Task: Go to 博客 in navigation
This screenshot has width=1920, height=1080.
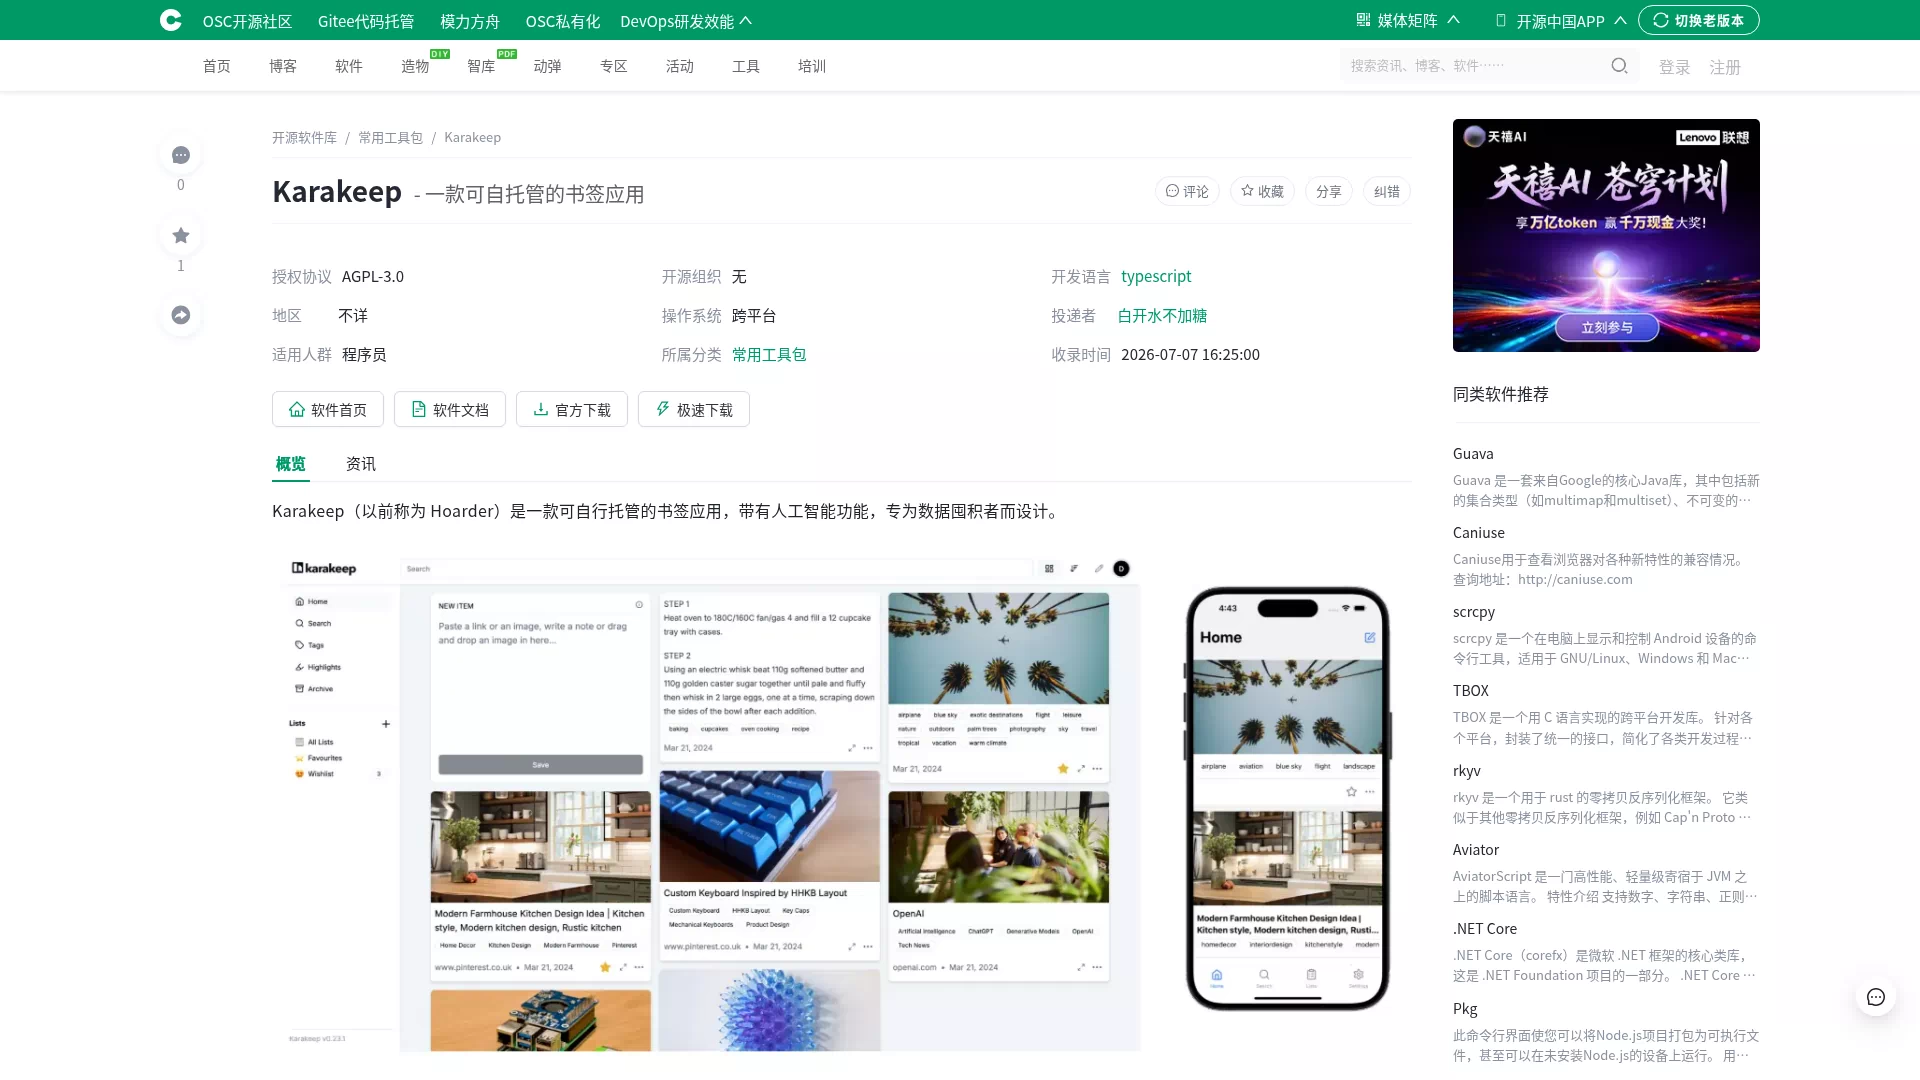Action: pyautogui.click(x=283, y=66)
